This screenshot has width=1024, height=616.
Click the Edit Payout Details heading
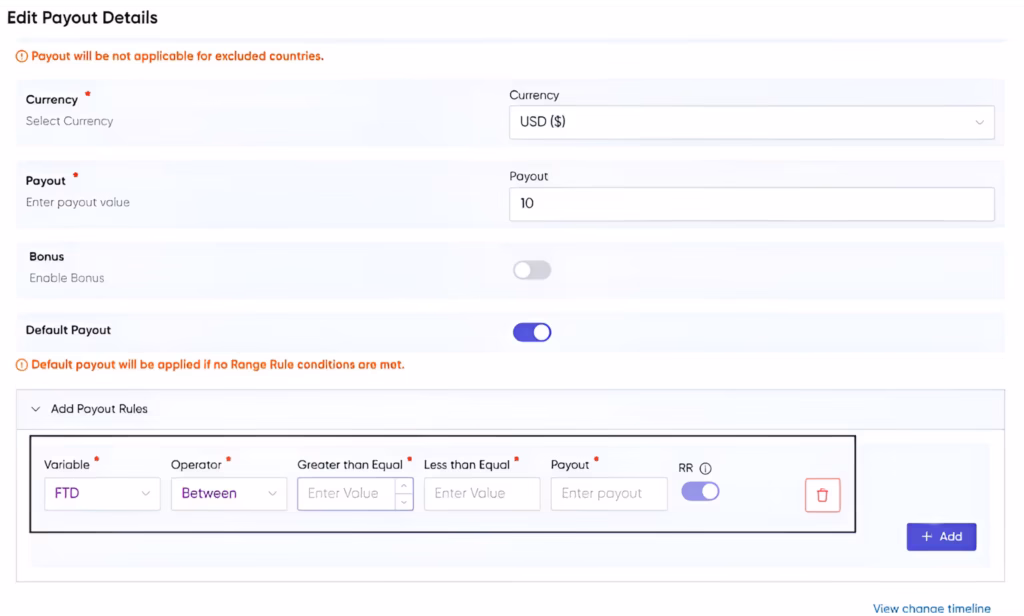(x=82, y=18)
